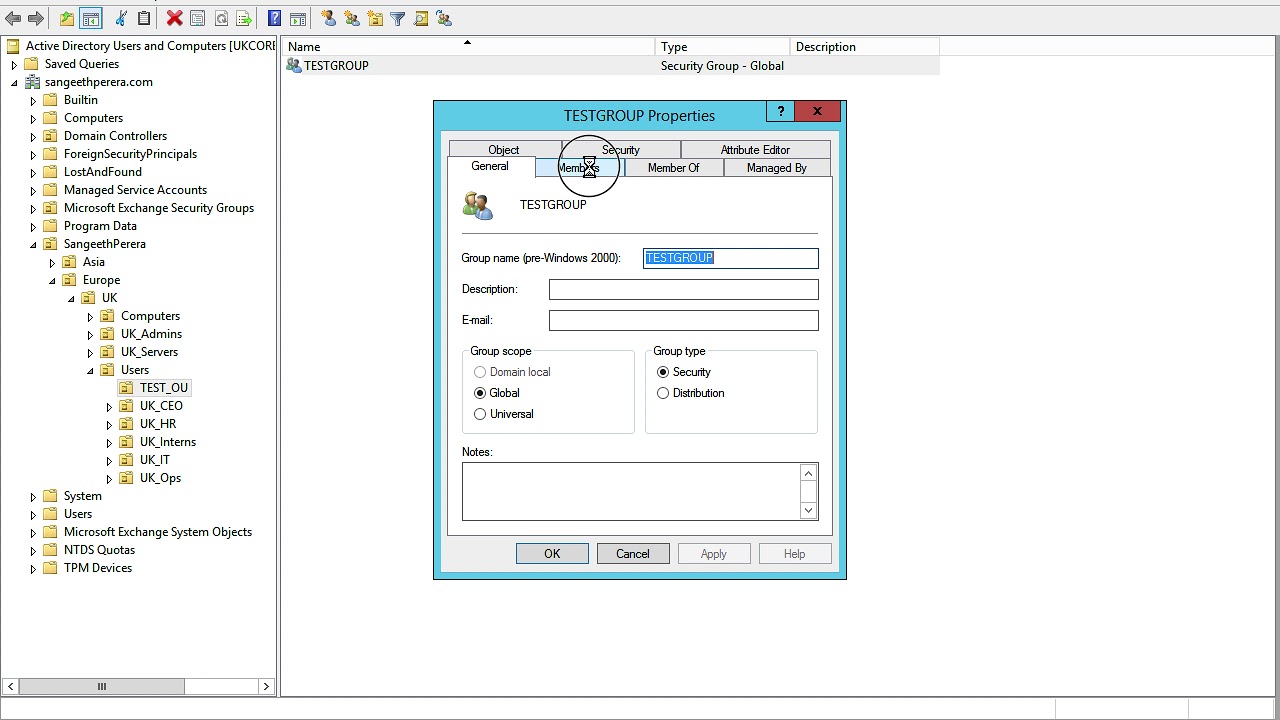Image resolution: width=1280 pixels, height=720 pixels.
Task: Expand the UK_CEO tree node
Action: 109,406
